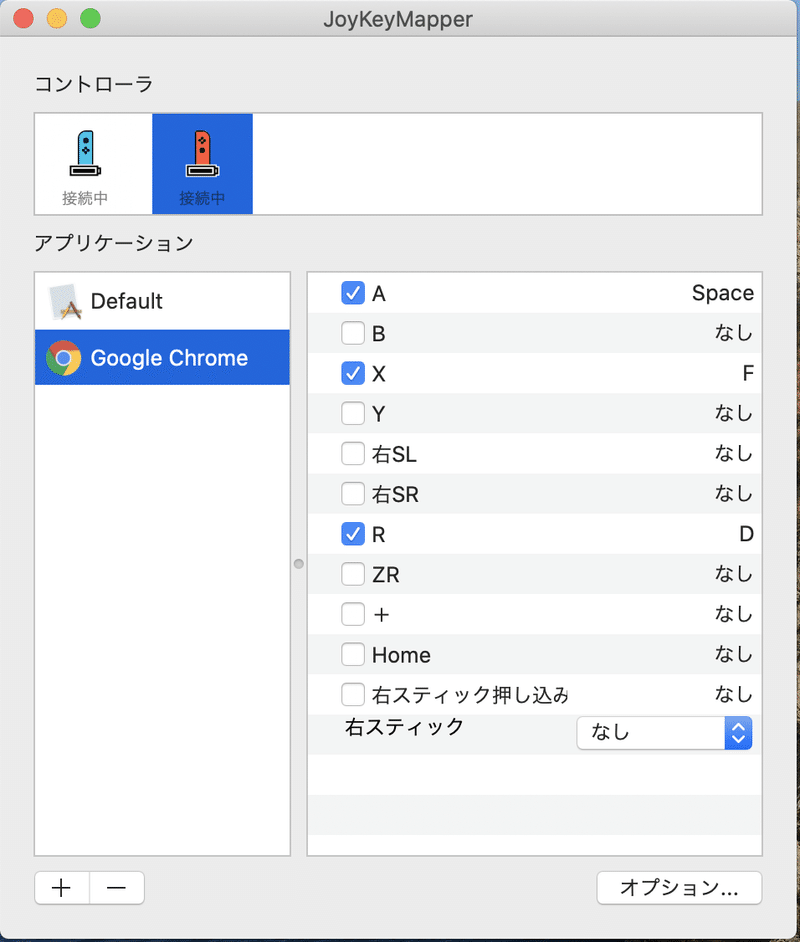Enable the Home button mapping
Image resolution: width=800 pixels, height=942 pixels.
coord(353,654)
